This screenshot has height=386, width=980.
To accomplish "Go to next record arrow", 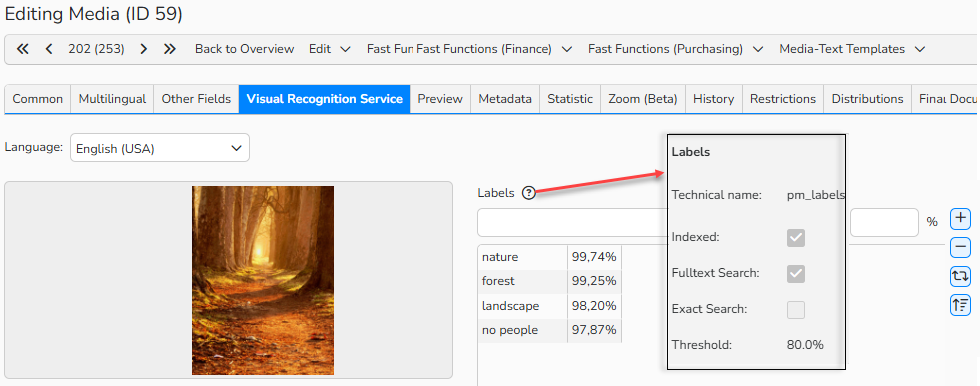I will (144, 49).
